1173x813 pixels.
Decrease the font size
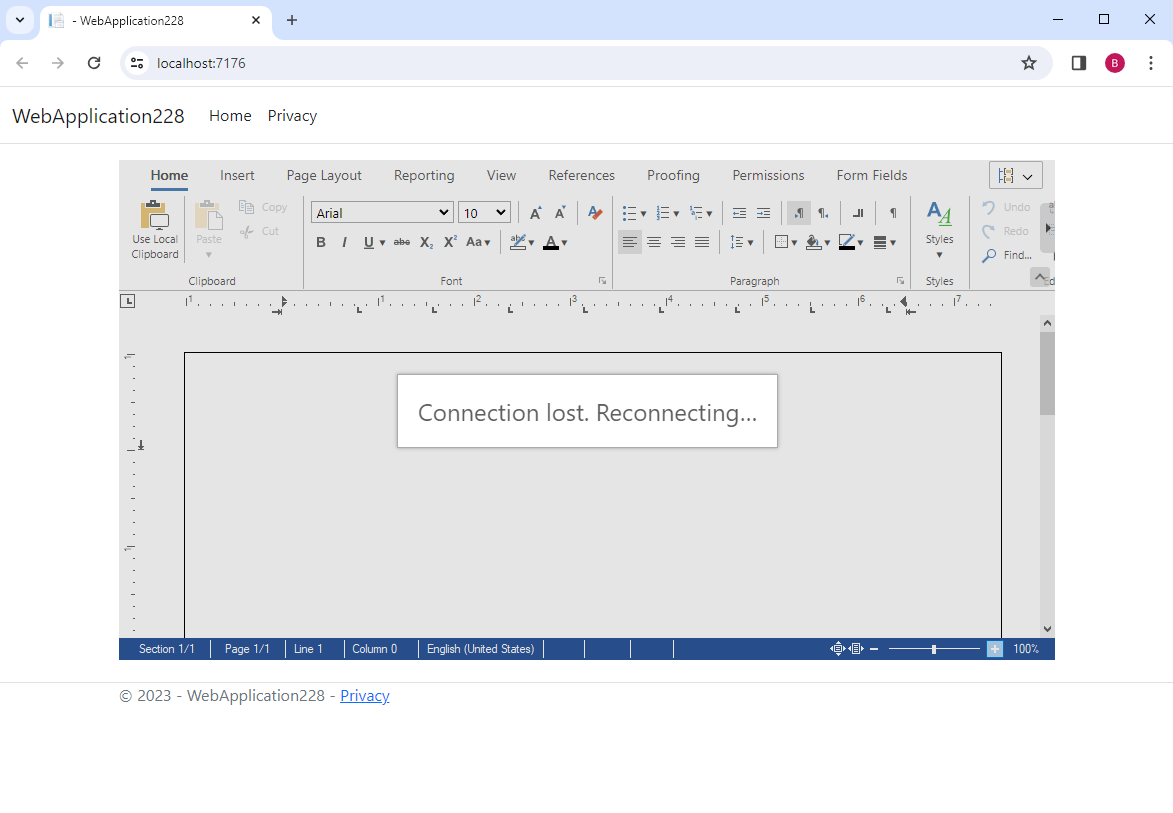(x=560, y=213)
